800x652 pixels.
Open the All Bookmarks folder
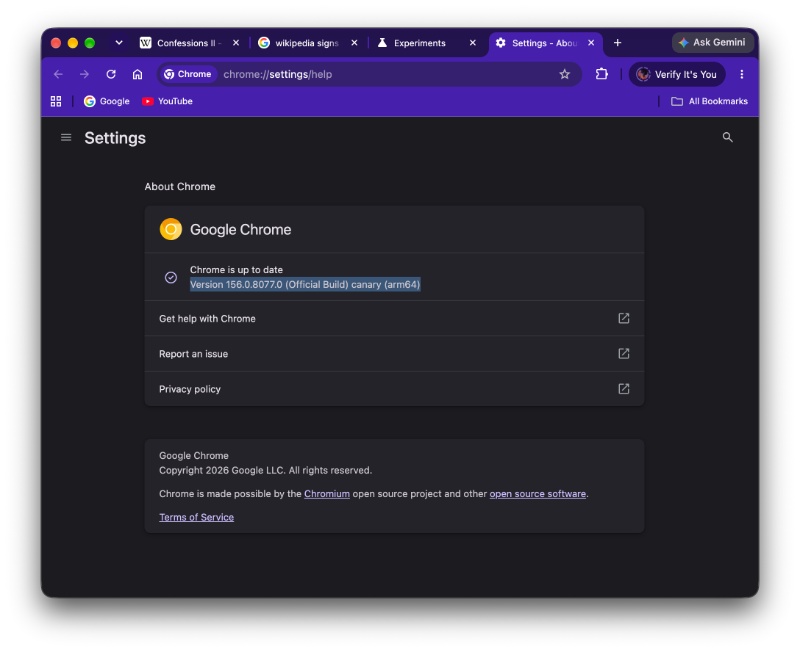coord(709,101)
